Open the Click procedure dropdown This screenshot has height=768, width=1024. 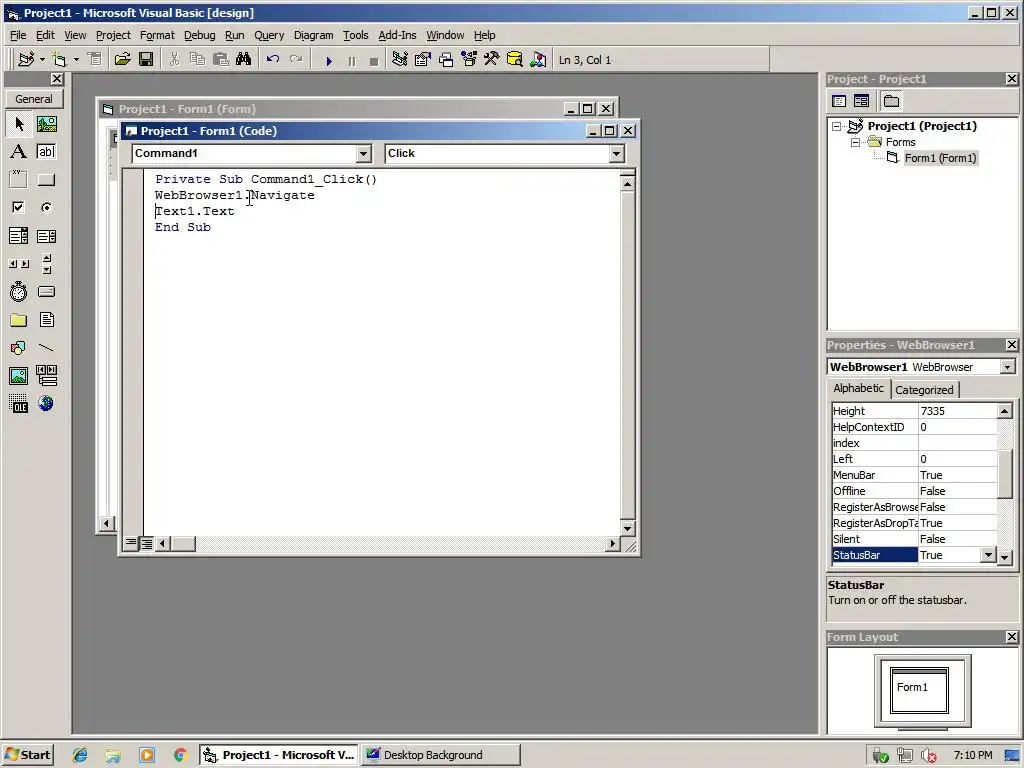tap(616, 153)
